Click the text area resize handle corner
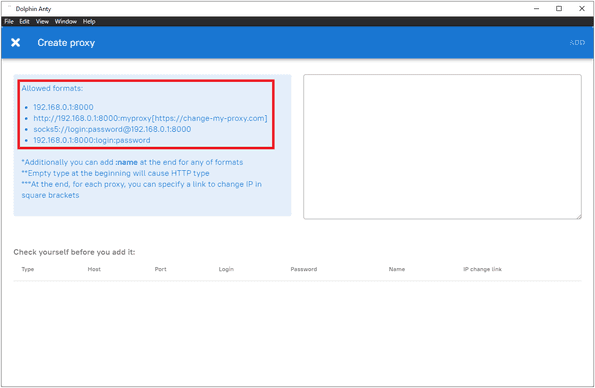The width and height of the screenshot is (595, 388). (579, 216)
